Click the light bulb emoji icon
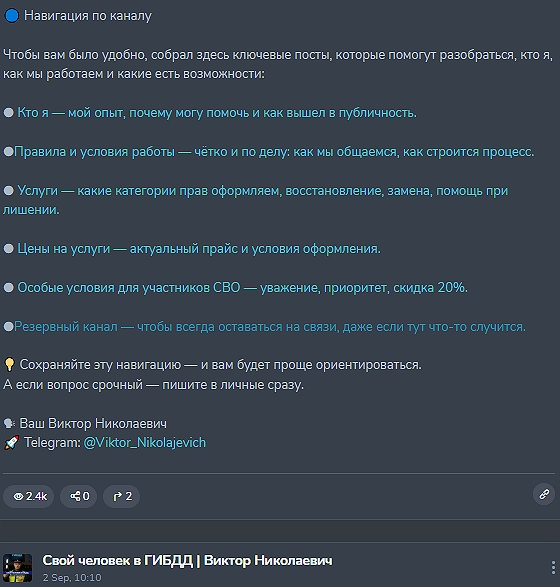Image resolution: width=560 pixels, height=587 pixels. (9, 364)
